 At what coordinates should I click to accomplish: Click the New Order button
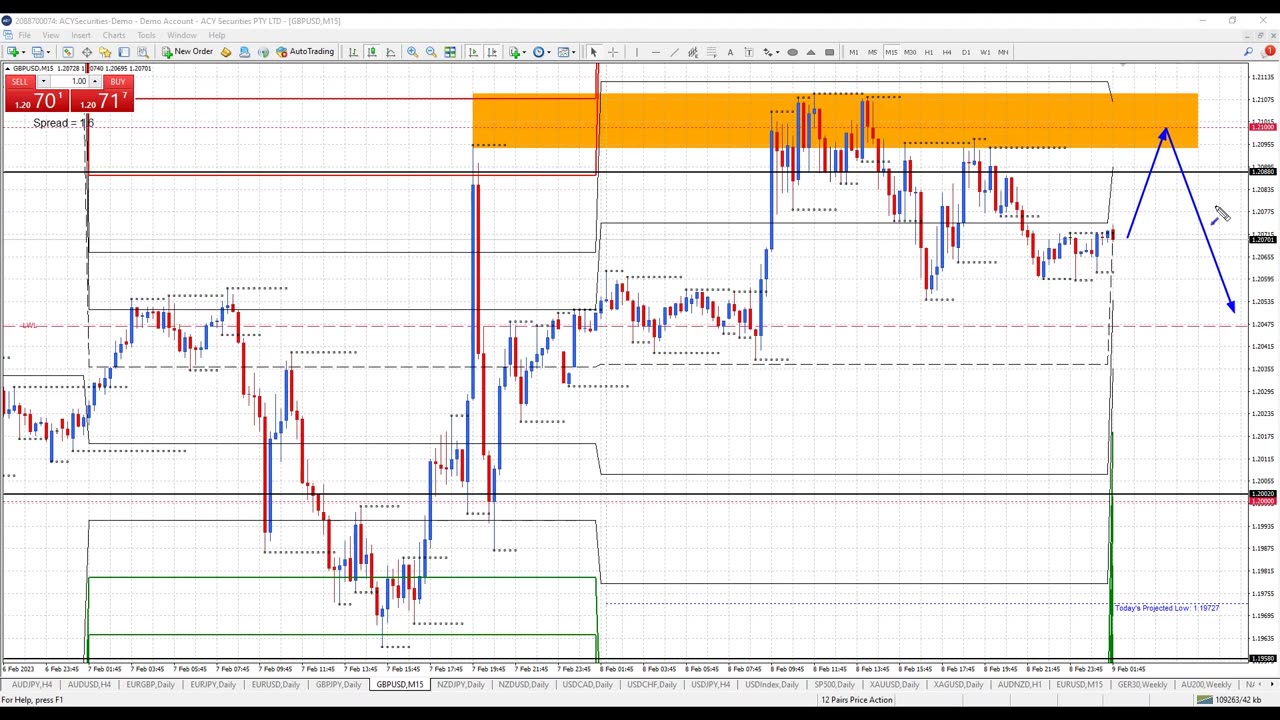point(187,52)
